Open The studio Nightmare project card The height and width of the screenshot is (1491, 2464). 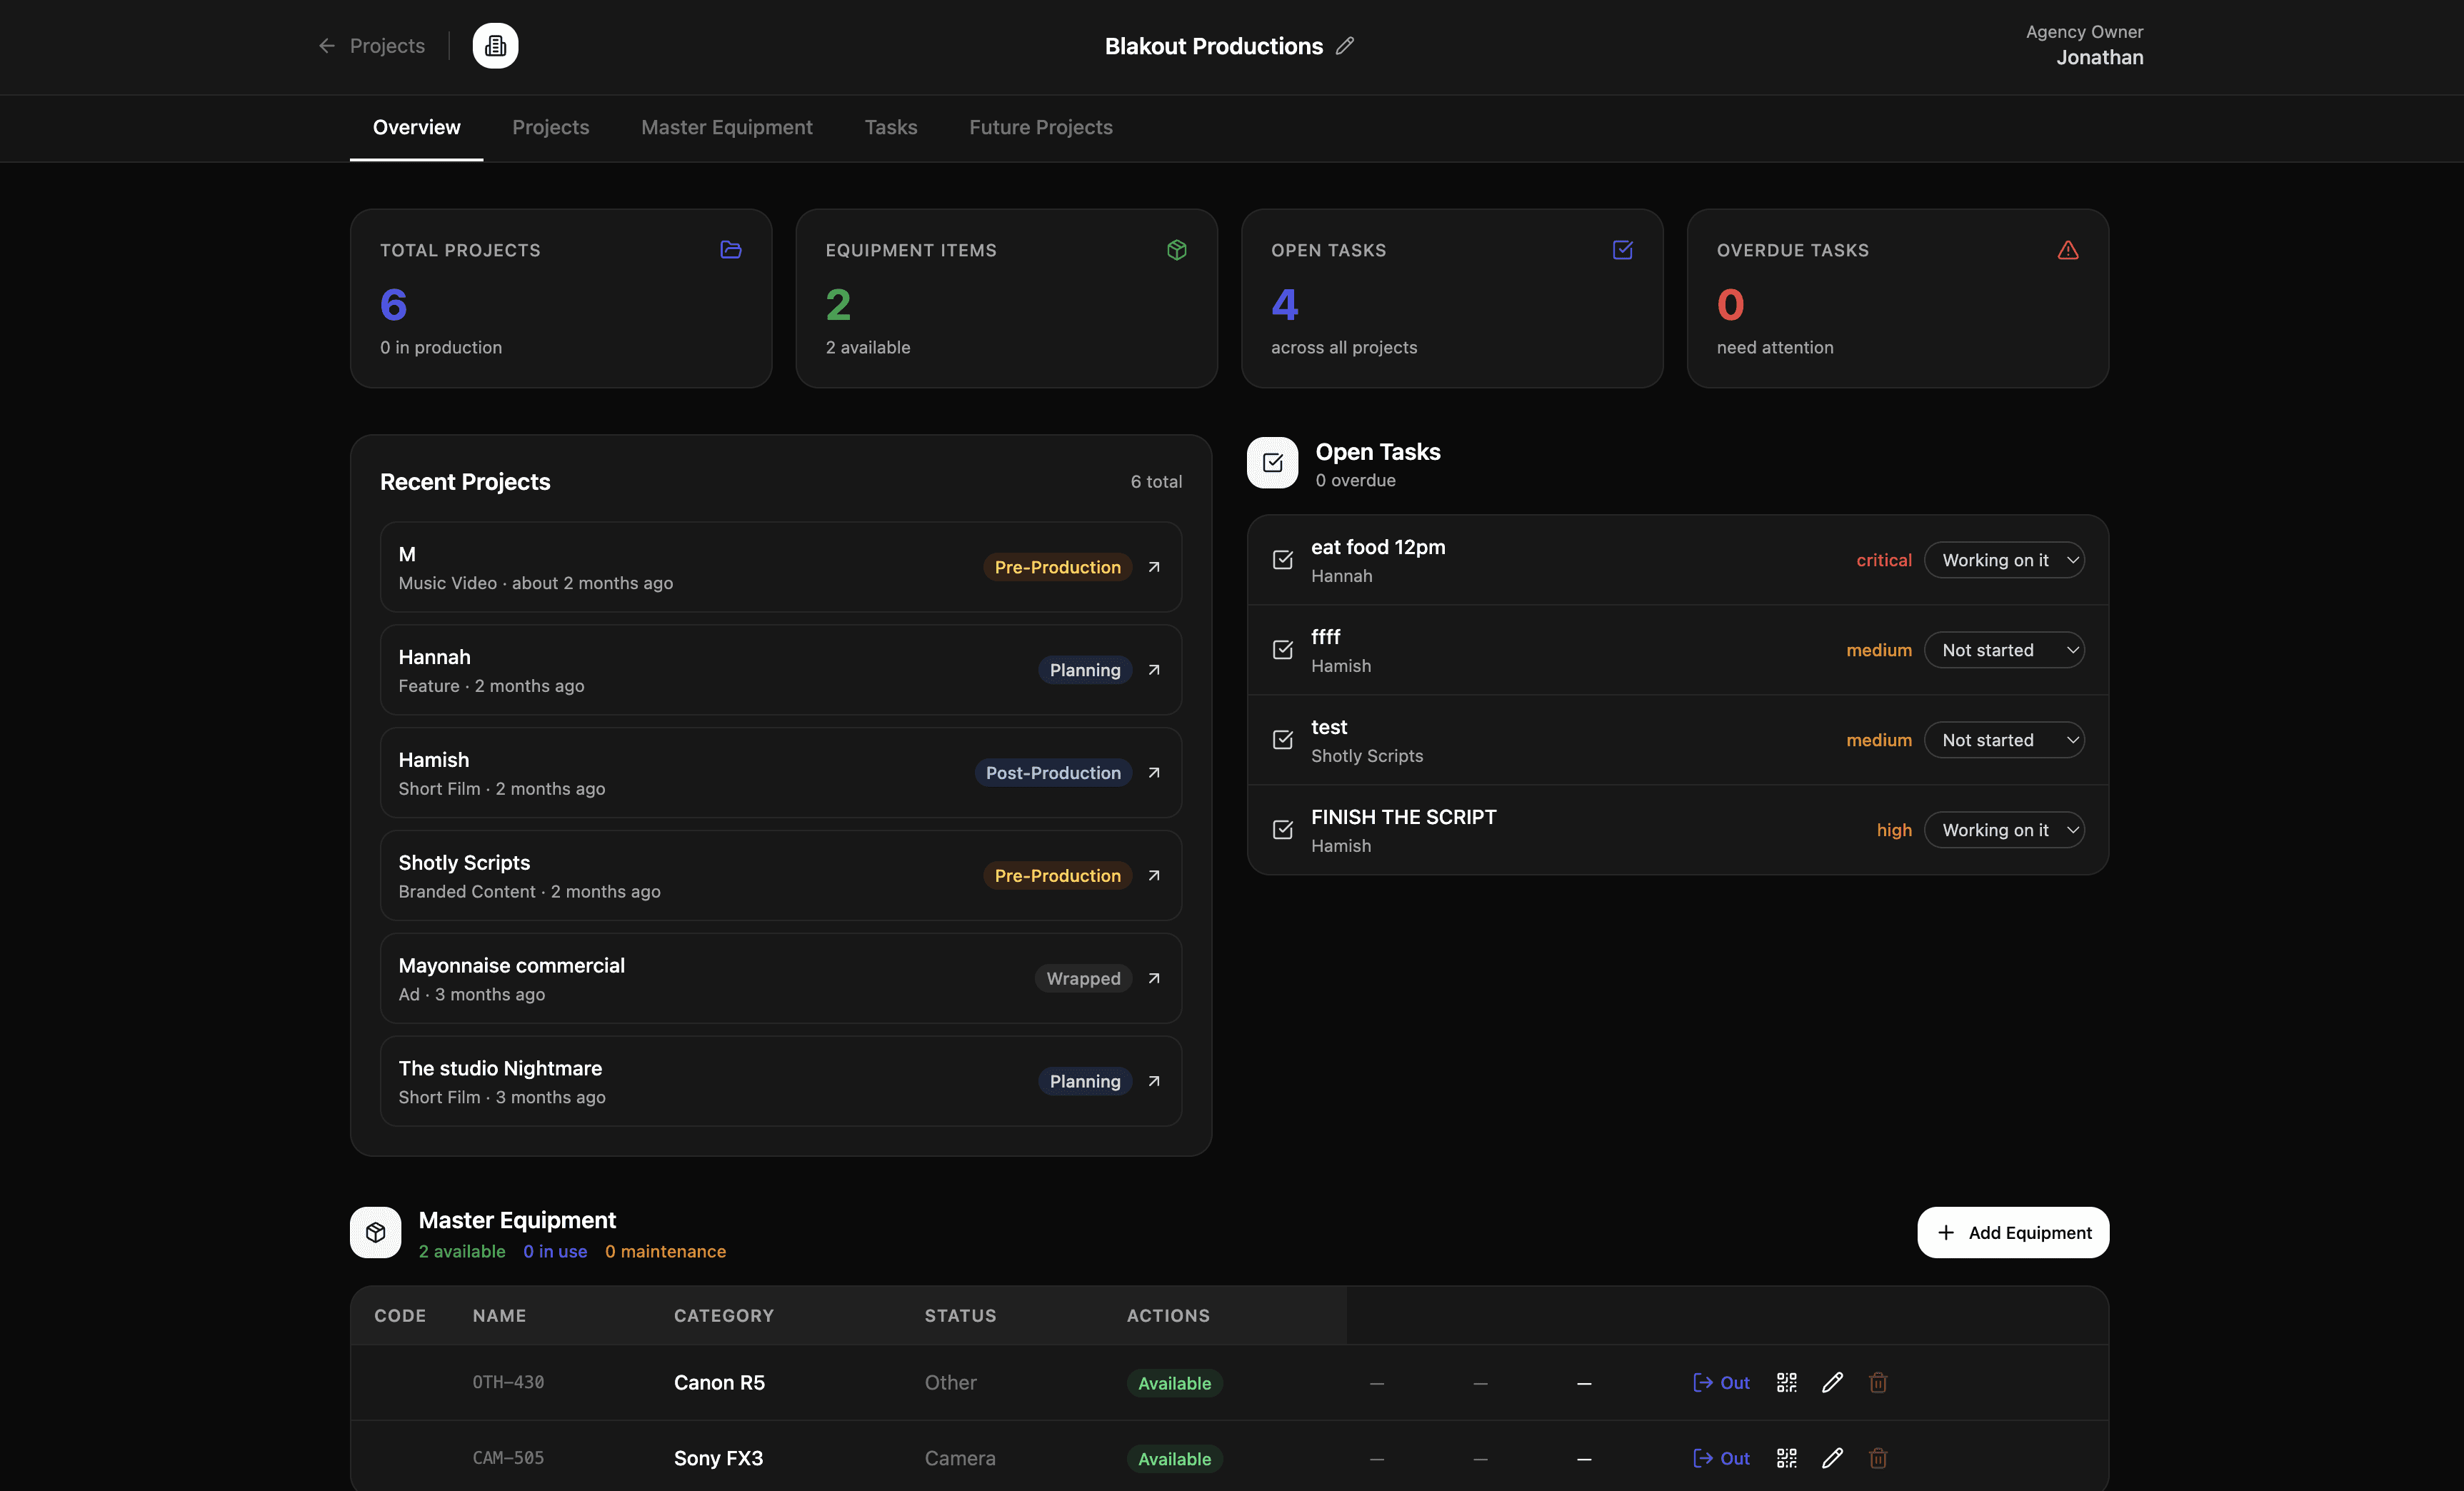coord(780,1081)
